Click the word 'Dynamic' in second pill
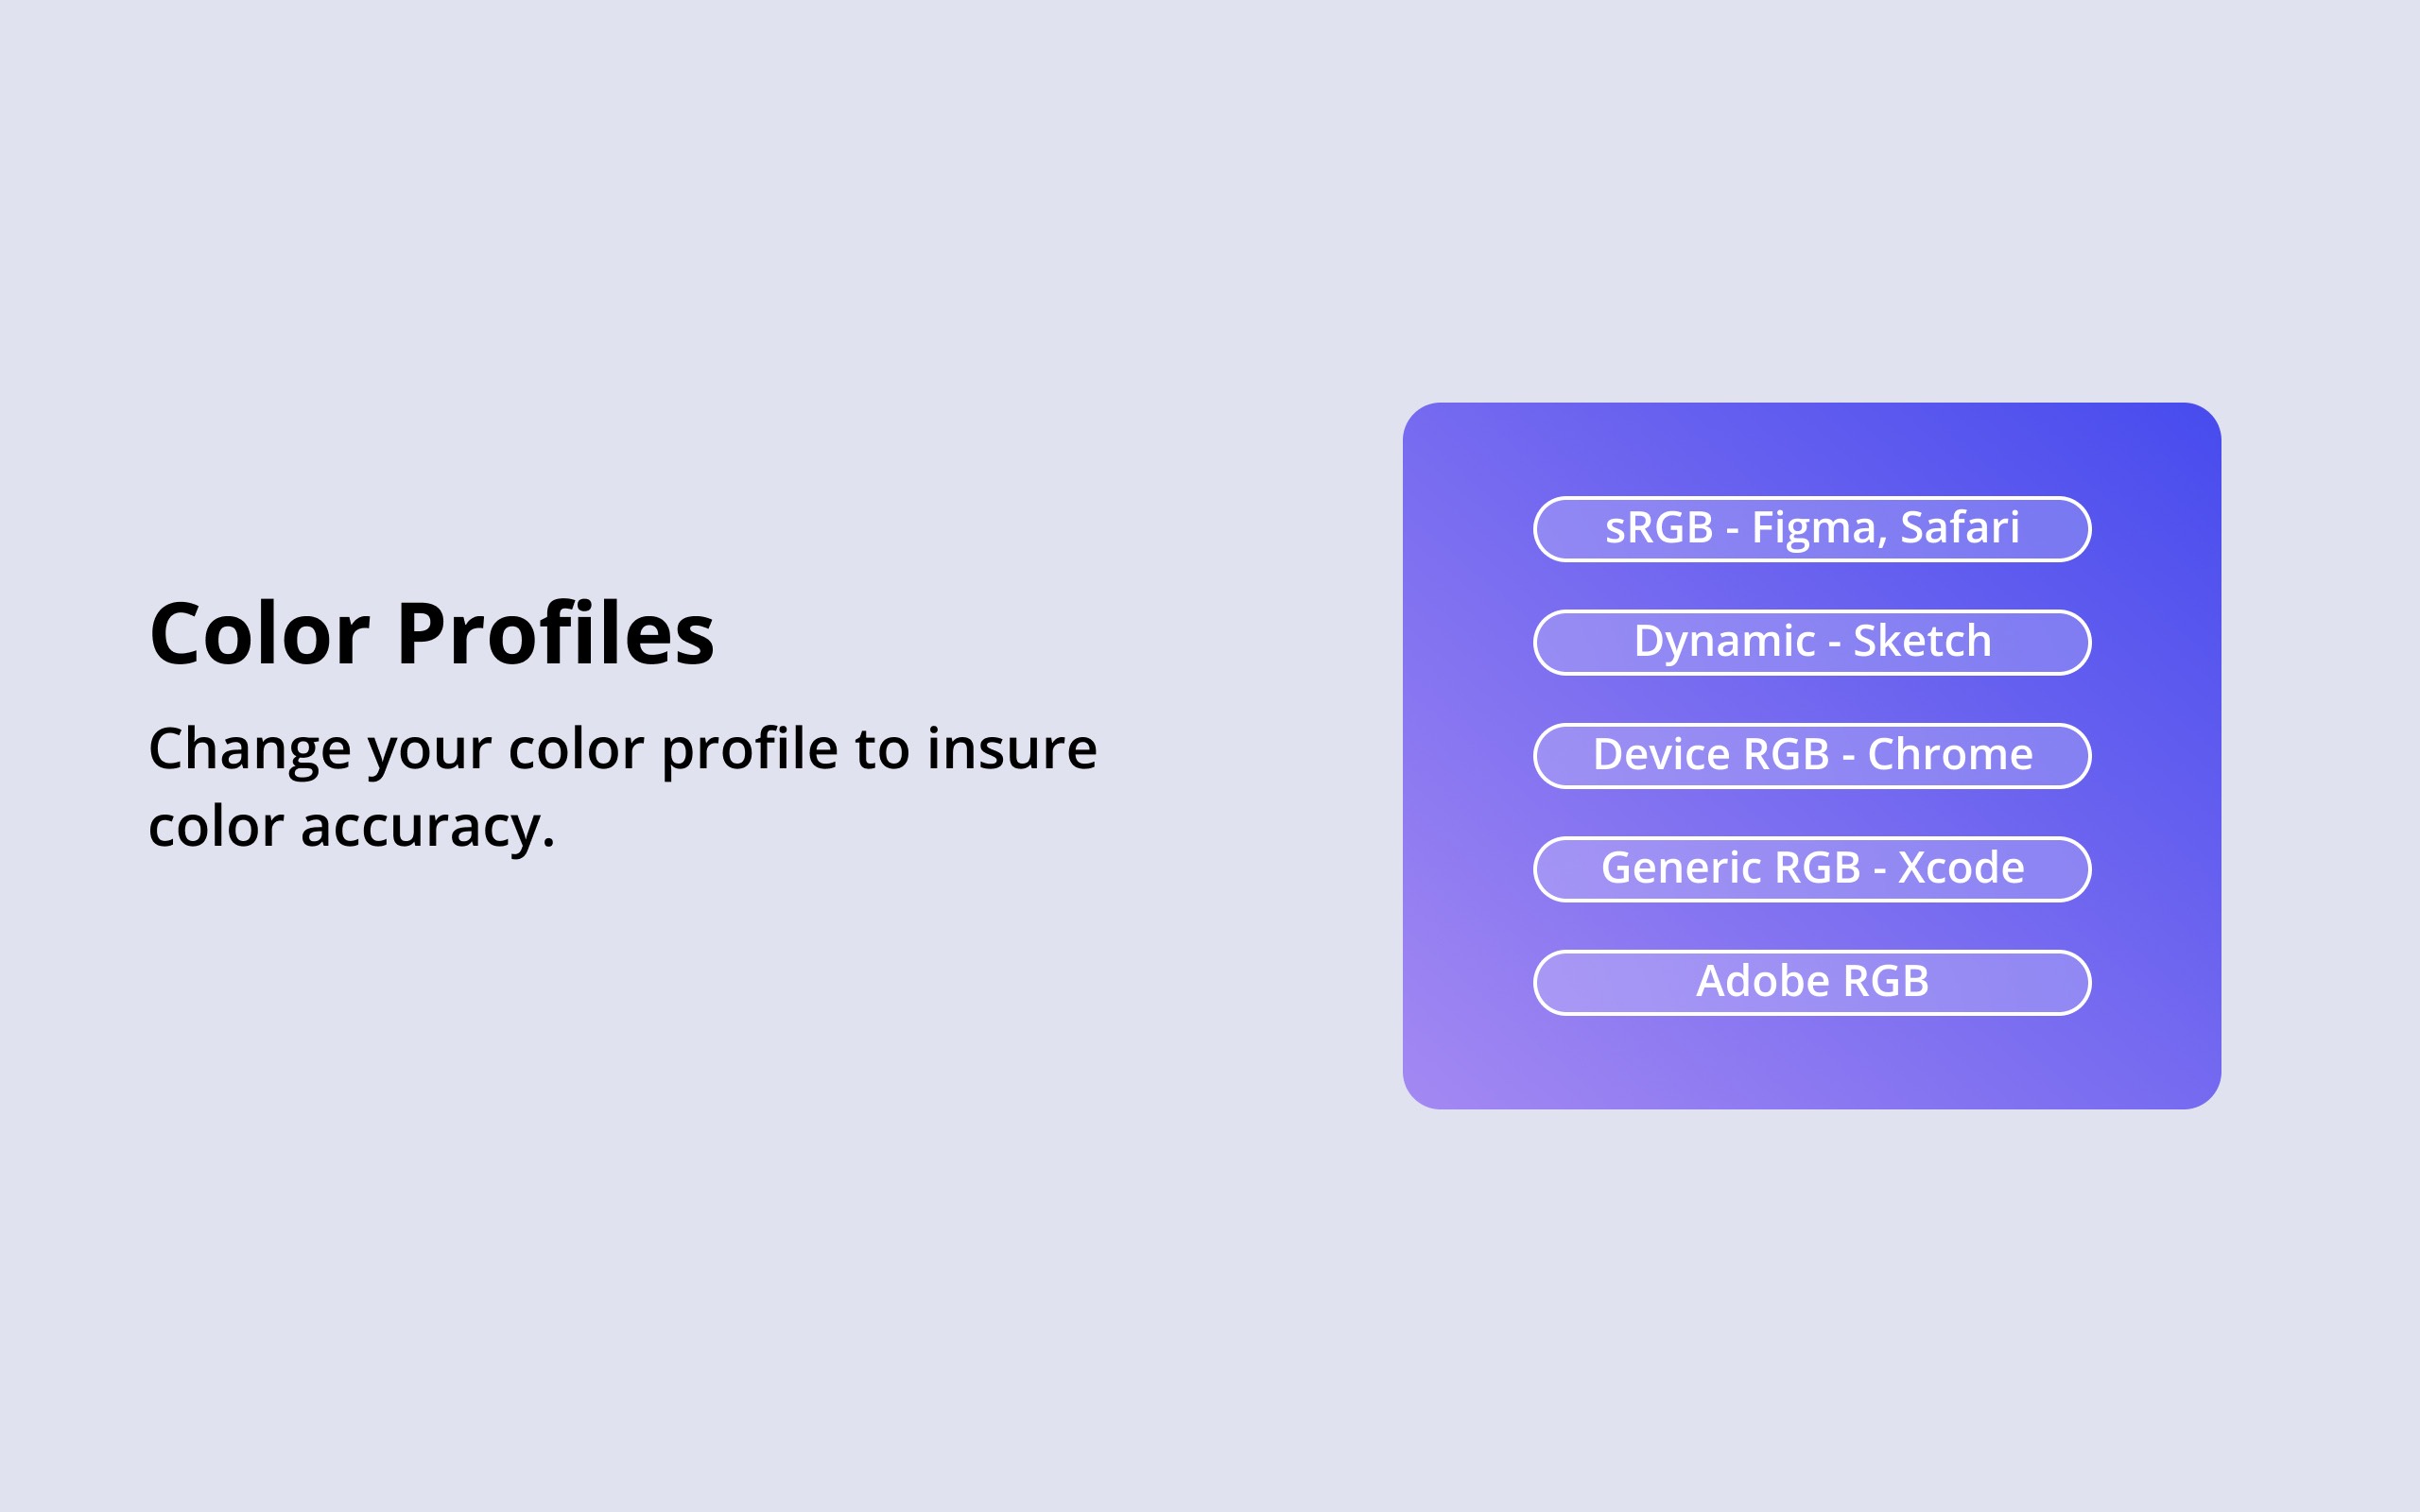This screenshot has width=2420, height=1512. point(1724,642)
